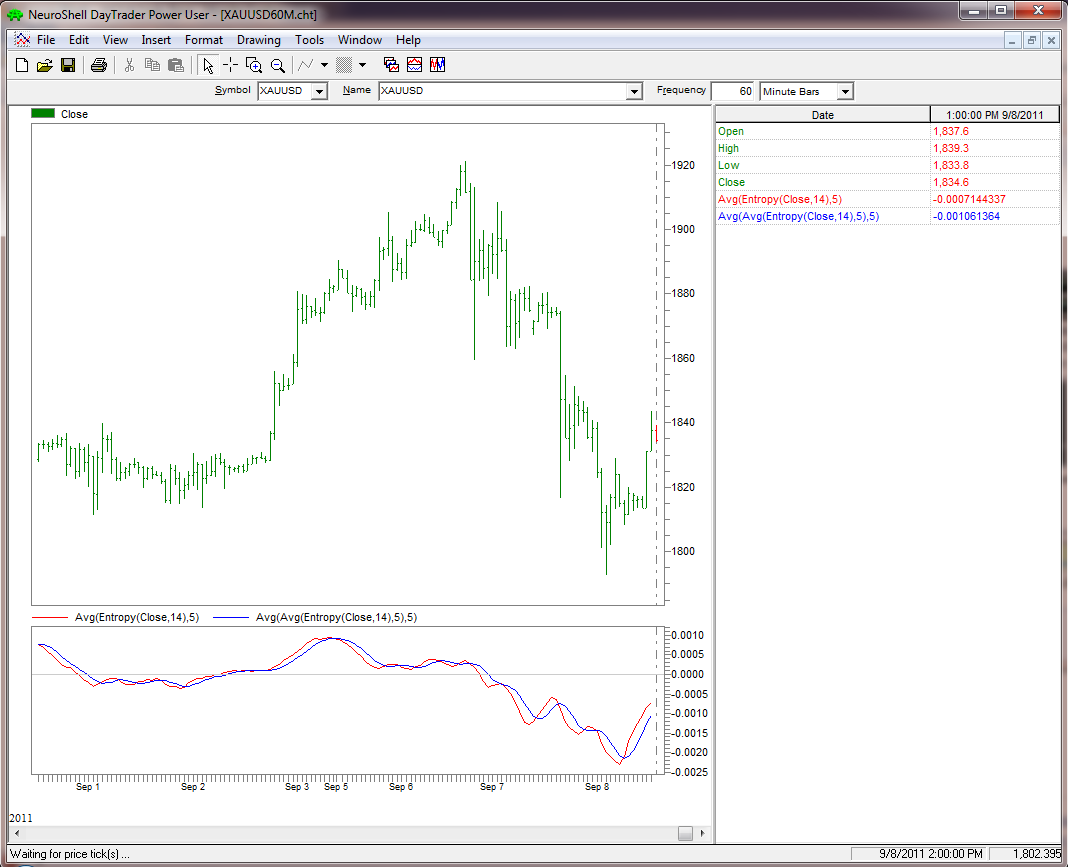
Task: Close the inner chart document window
Action: [x=1051, y=41]
